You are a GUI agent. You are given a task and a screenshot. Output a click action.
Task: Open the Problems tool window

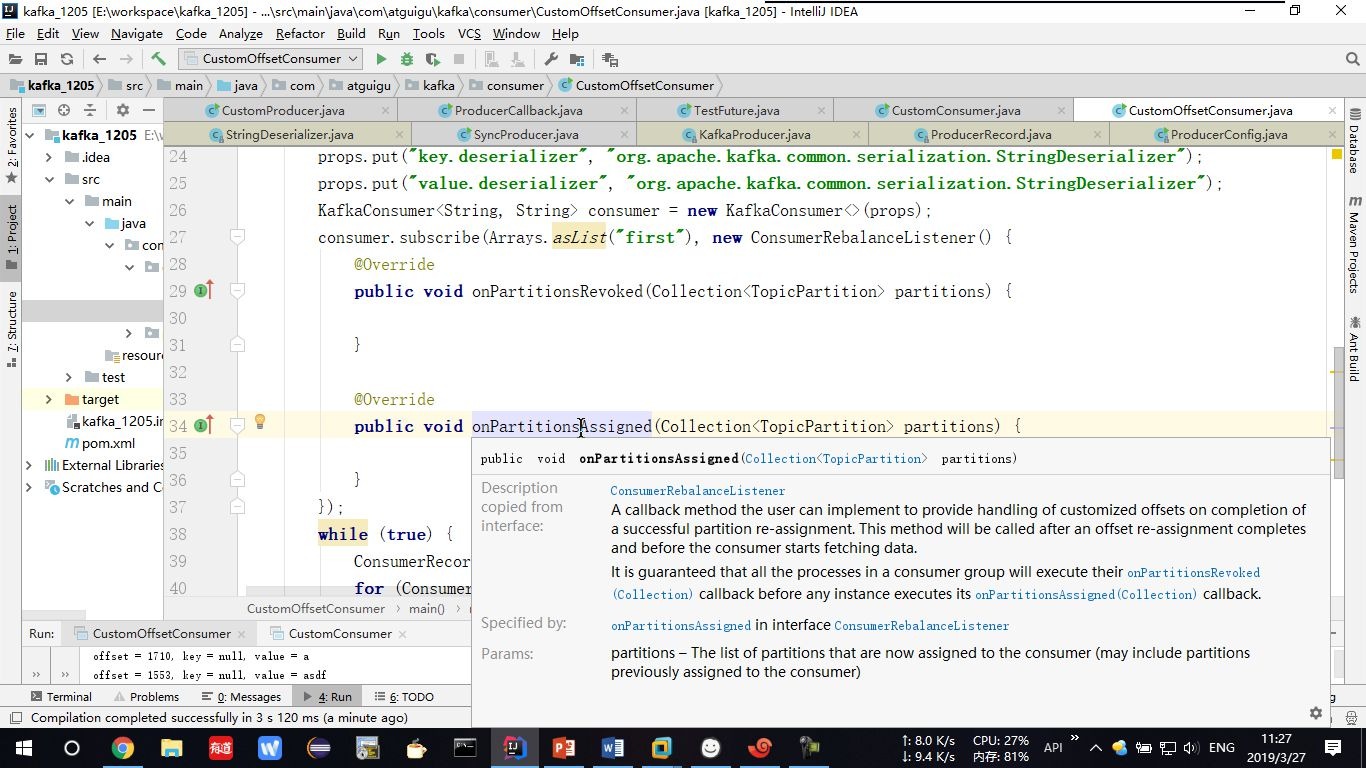[x=145, y=697]
